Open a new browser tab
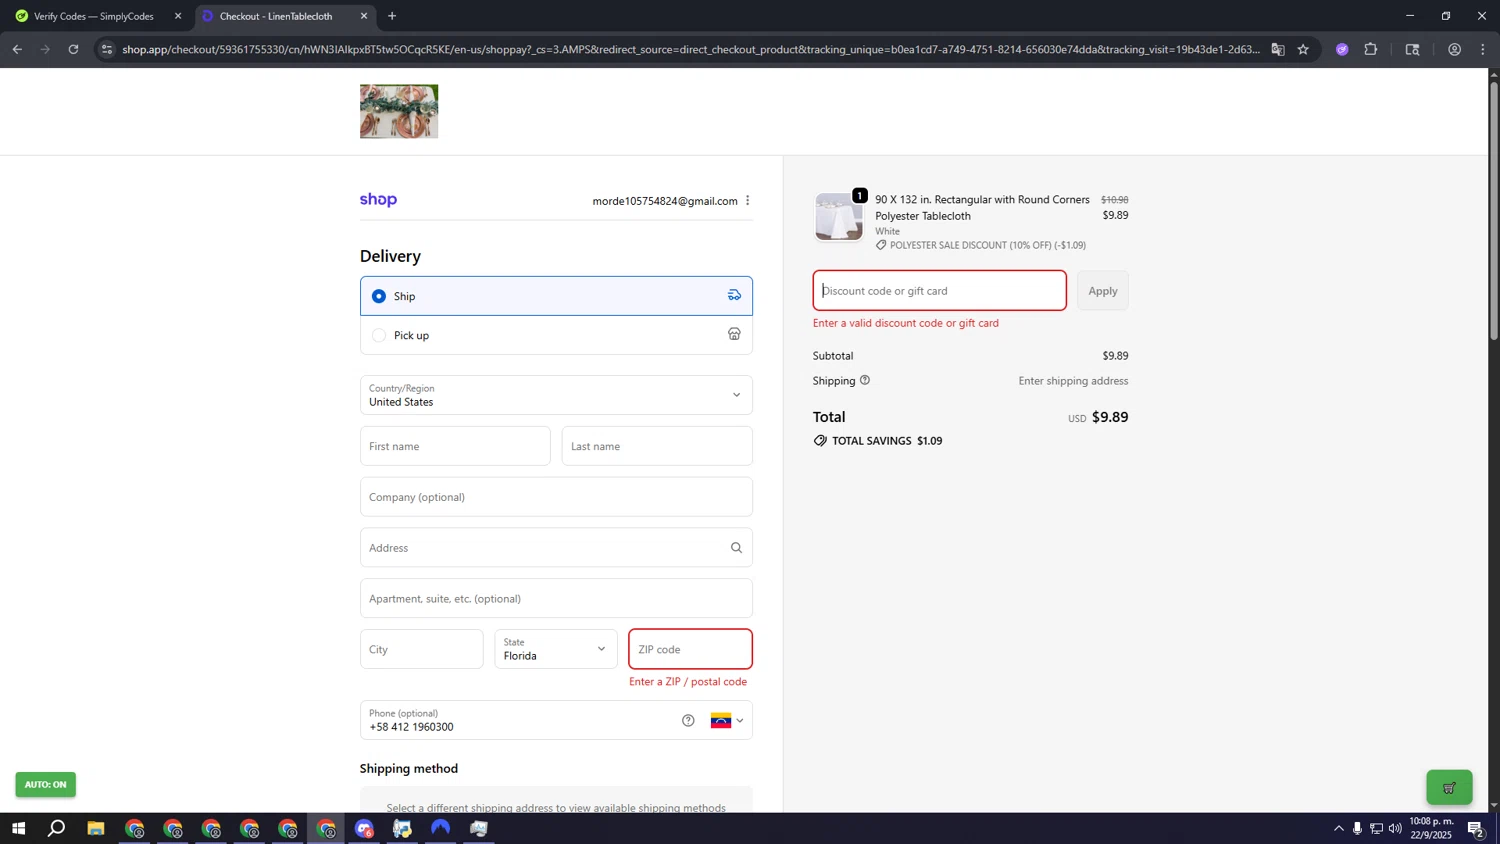The height and width of the screenshot is (844, 1500). point(392,16)
